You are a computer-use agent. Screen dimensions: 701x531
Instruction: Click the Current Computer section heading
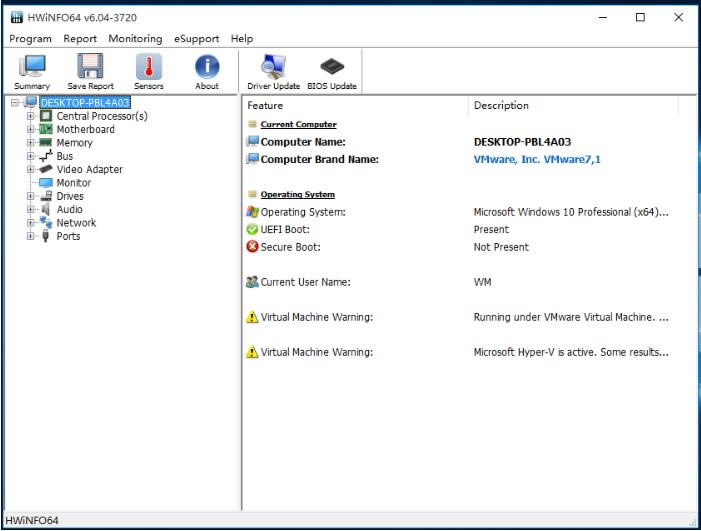[x=299, y=124]
